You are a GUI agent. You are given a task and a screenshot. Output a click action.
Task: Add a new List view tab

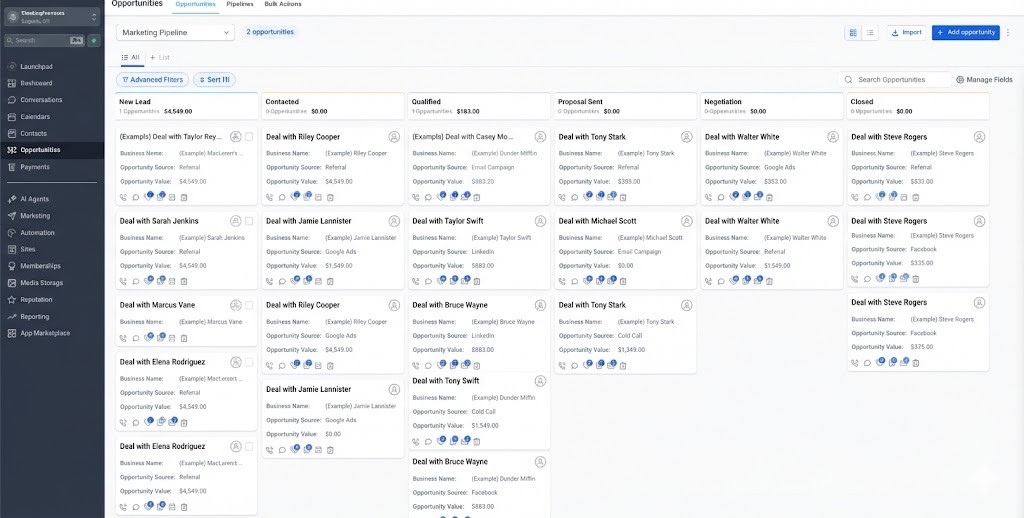click(x=160, y=57)
